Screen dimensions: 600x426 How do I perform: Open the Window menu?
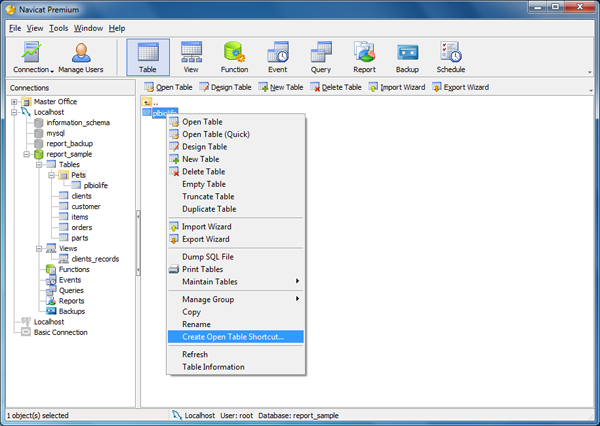(88, 28)
